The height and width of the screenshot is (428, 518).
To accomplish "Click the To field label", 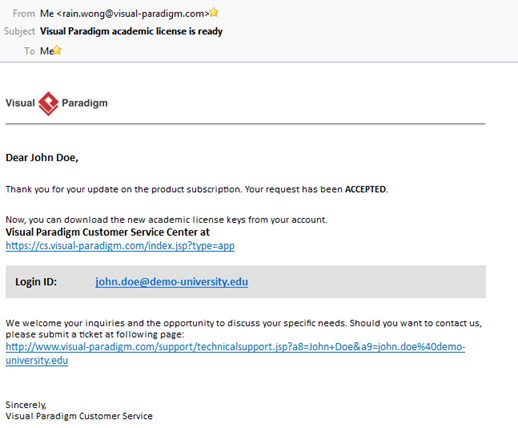I will coord(29,51).
